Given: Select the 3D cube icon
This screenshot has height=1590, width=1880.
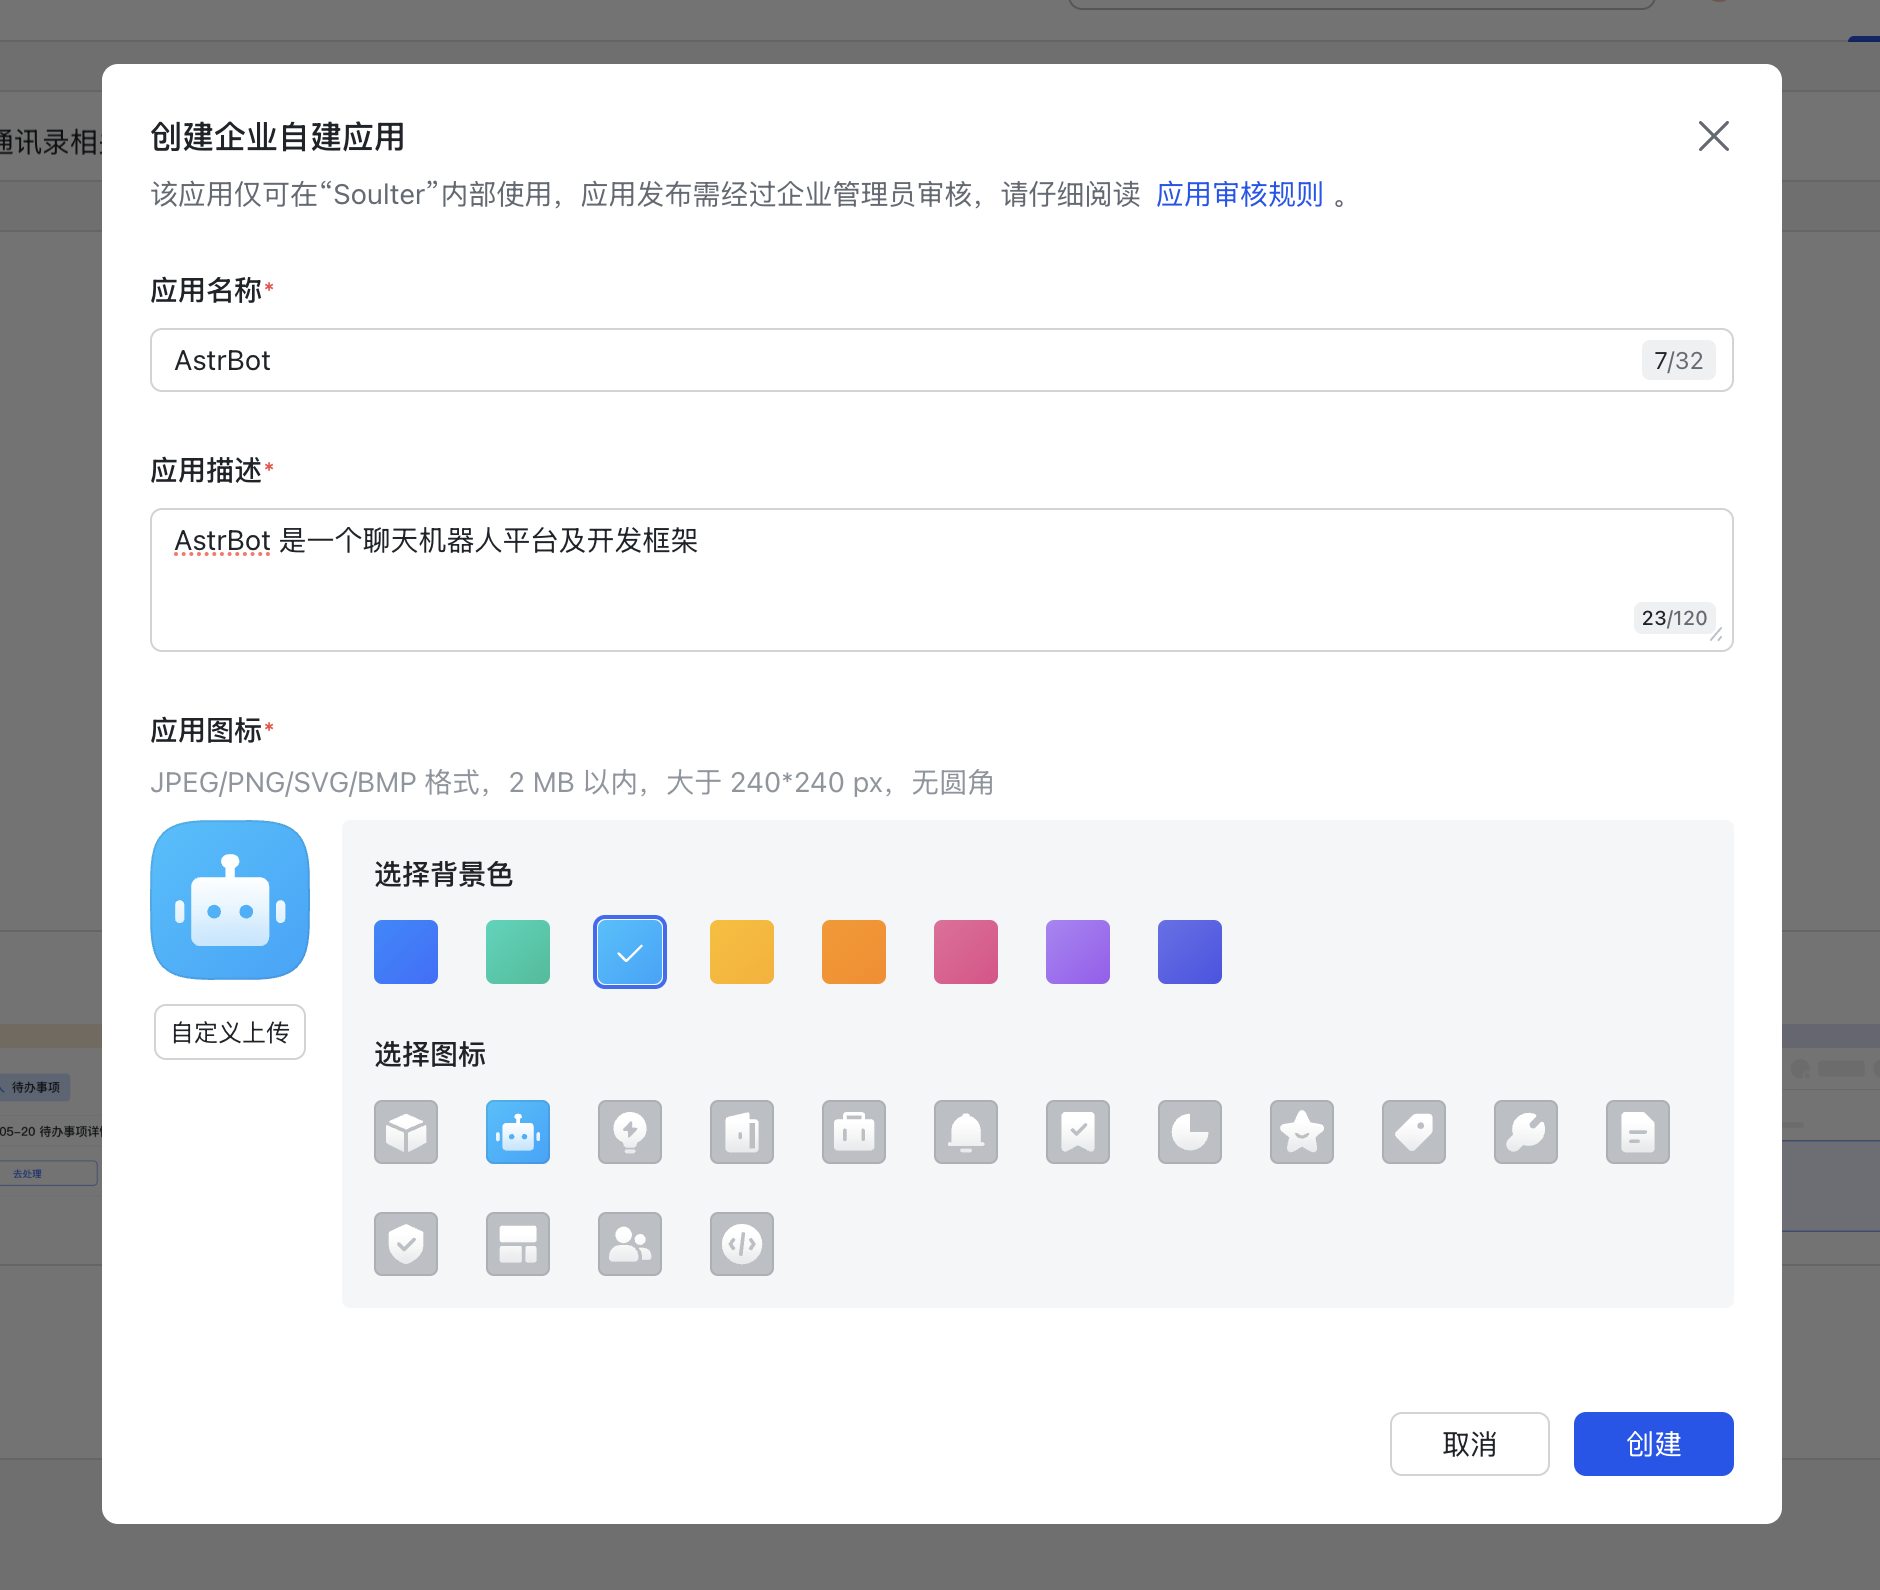Looking at the screenshot, I should click(x=405, y=1132).
